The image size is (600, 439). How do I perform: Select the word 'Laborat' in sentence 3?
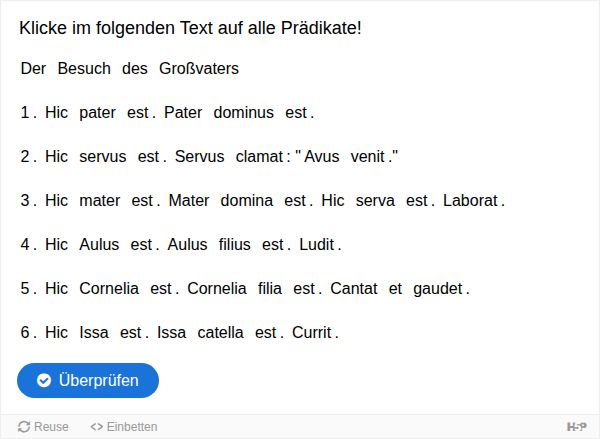click(470, 201)
